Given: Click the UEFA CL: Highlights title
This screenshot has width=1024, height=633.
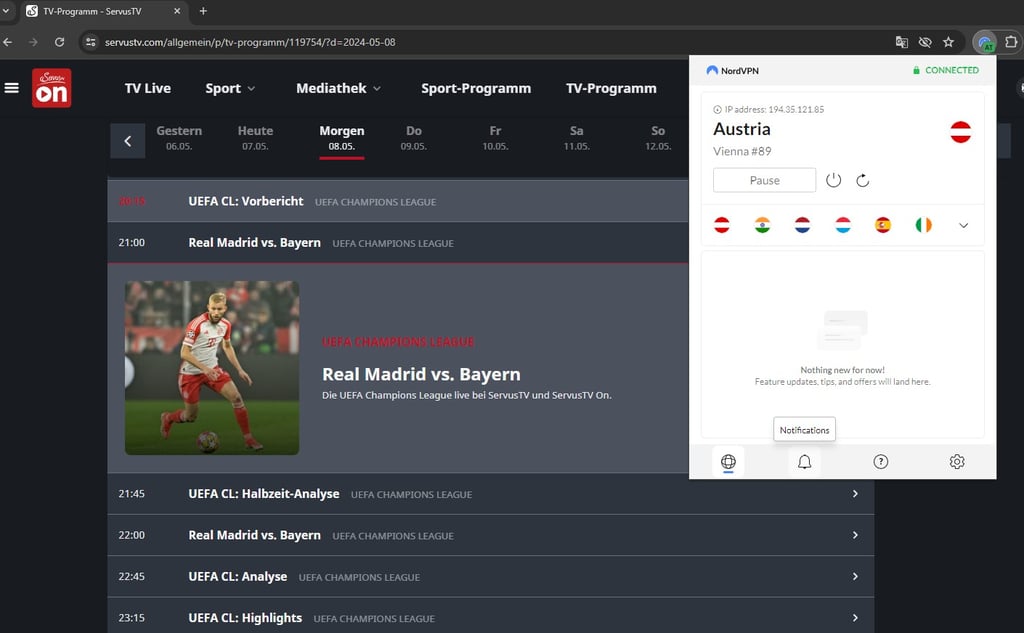Looking at the screenshot, I should point(245,618).
